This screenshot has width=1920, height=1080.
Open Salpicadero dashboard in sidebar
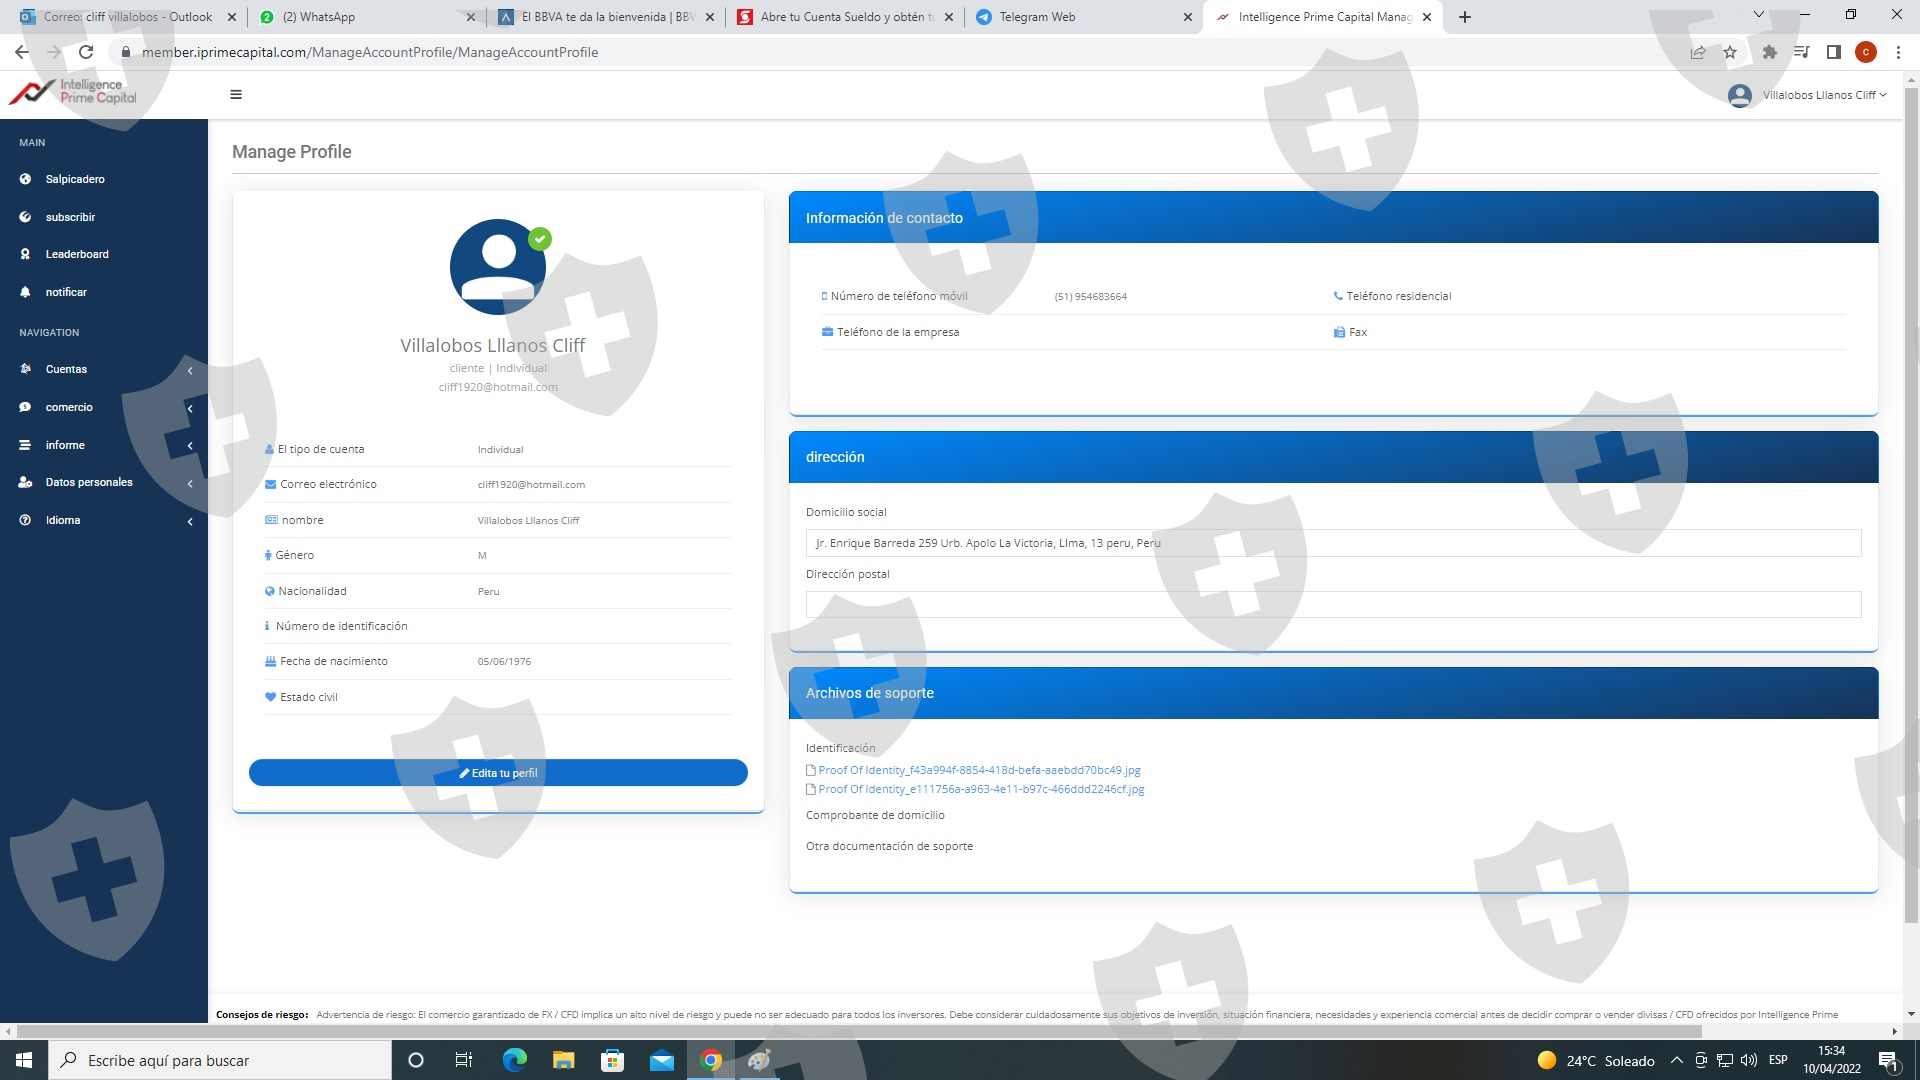[75, 179]
